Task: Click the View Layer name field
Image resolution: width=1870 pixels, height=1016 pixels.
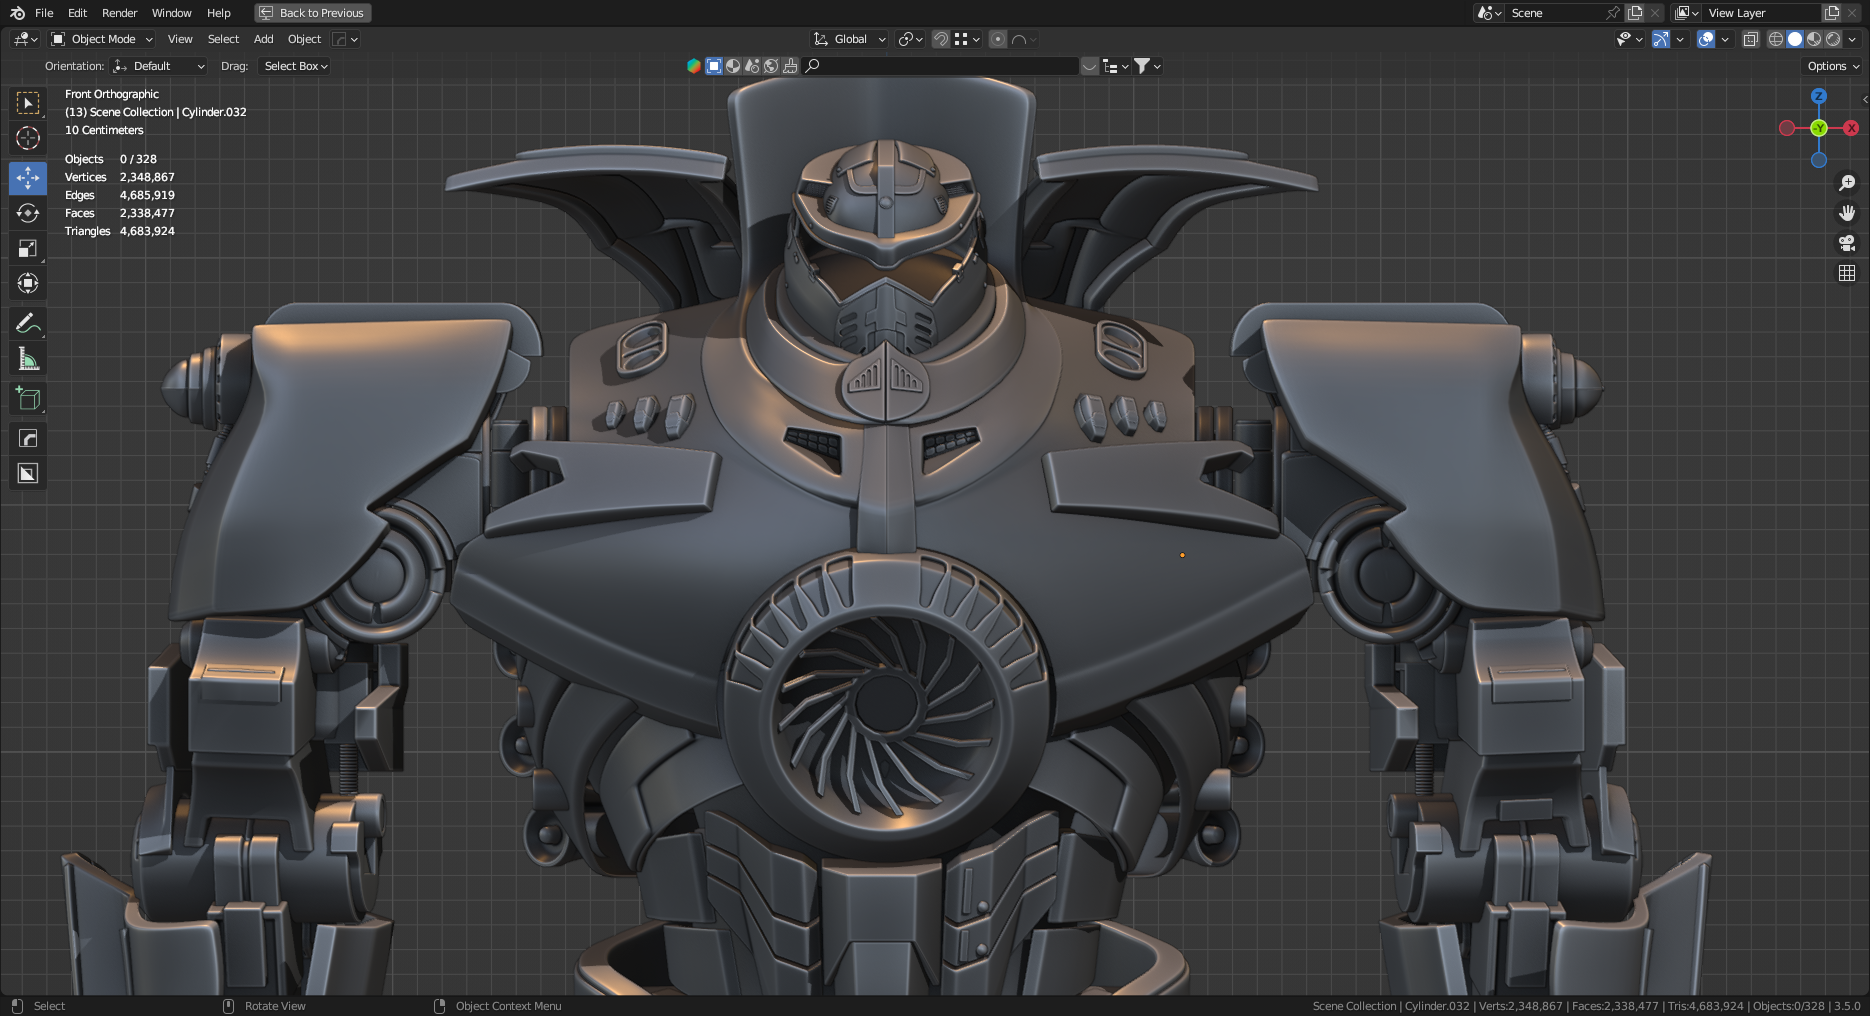Action: coord(1762,13)
